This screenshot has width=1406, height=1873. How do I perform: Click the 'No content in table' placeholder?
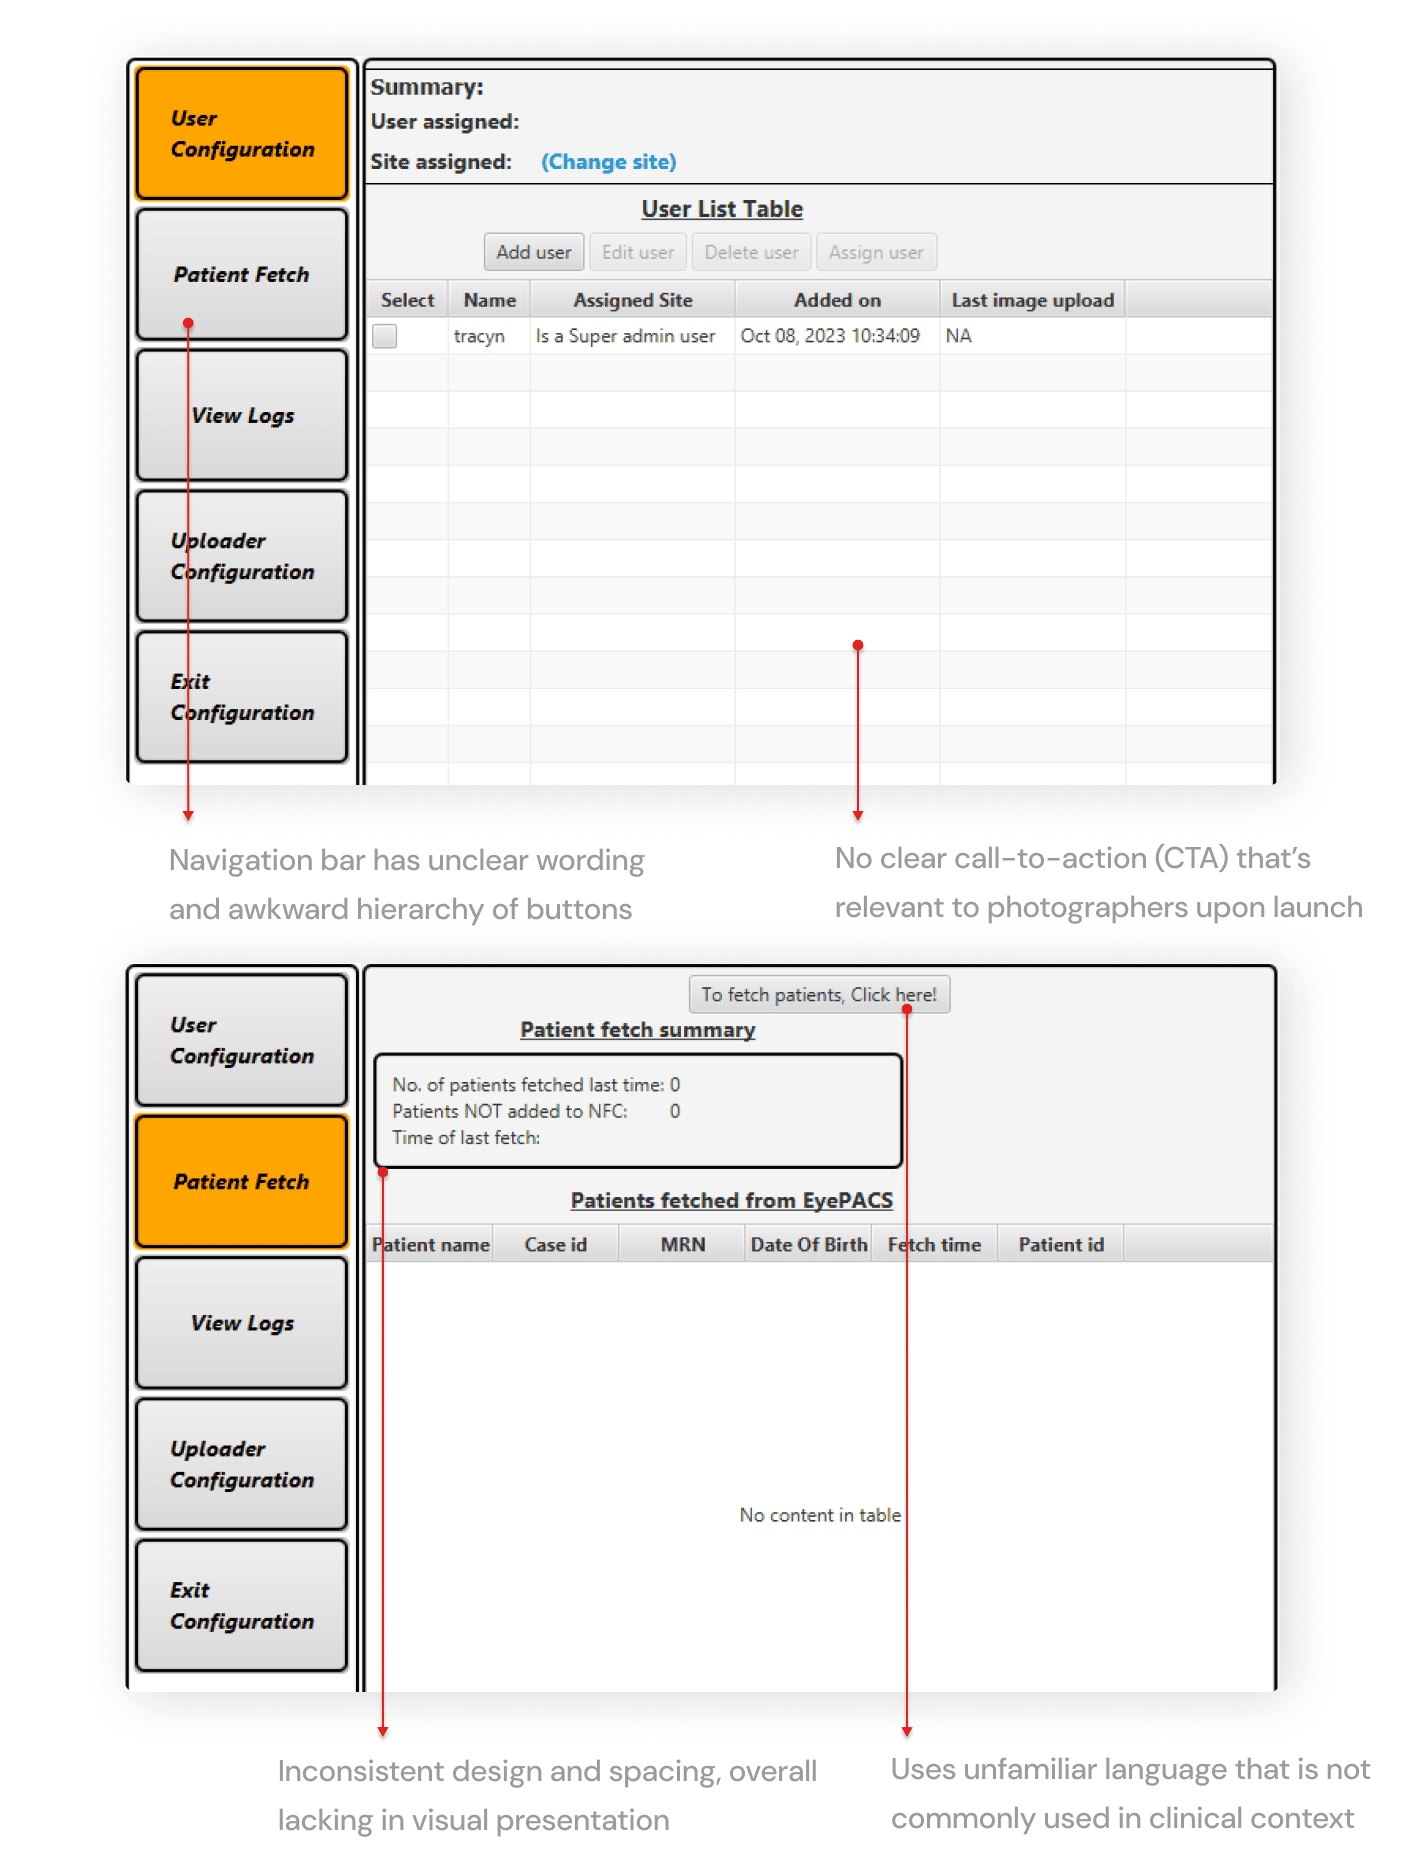point(820,1515)
